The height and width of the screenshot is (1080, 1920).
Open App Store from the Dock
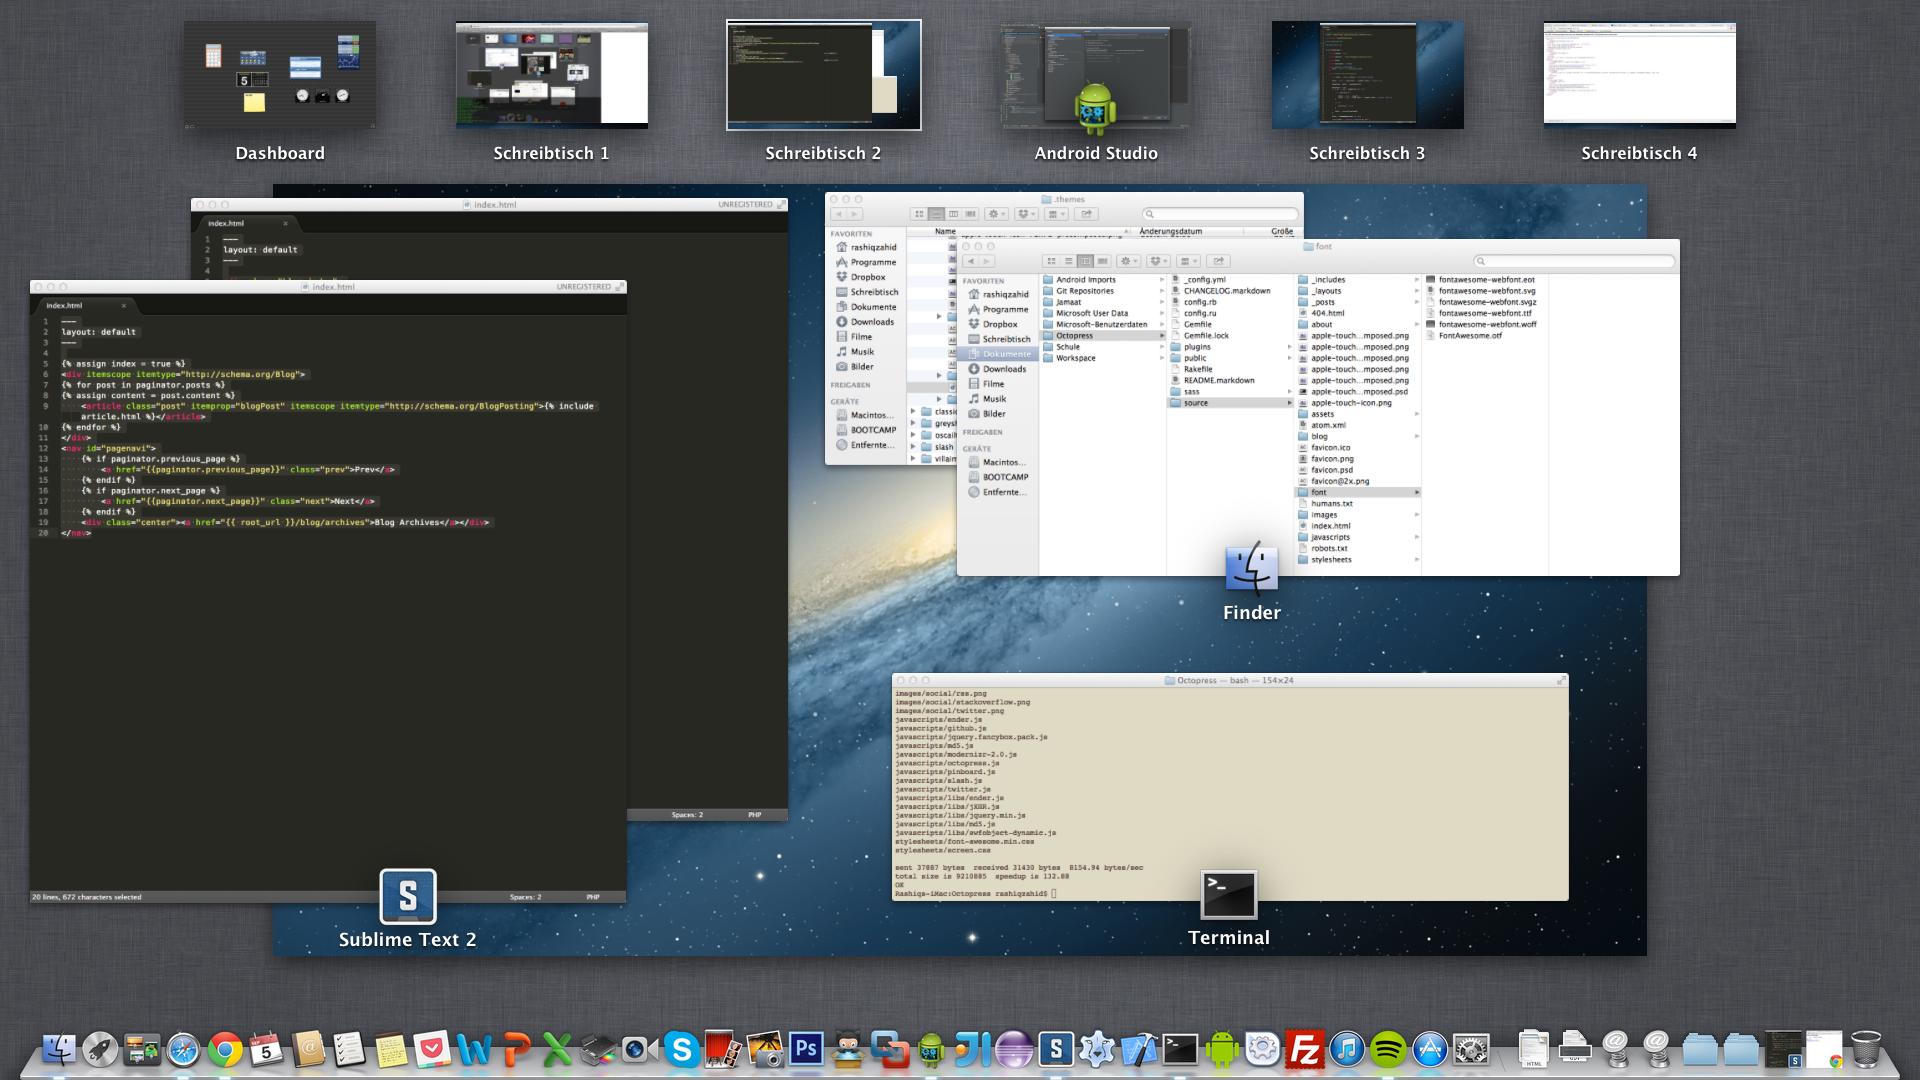(x=1429, y=1049)
